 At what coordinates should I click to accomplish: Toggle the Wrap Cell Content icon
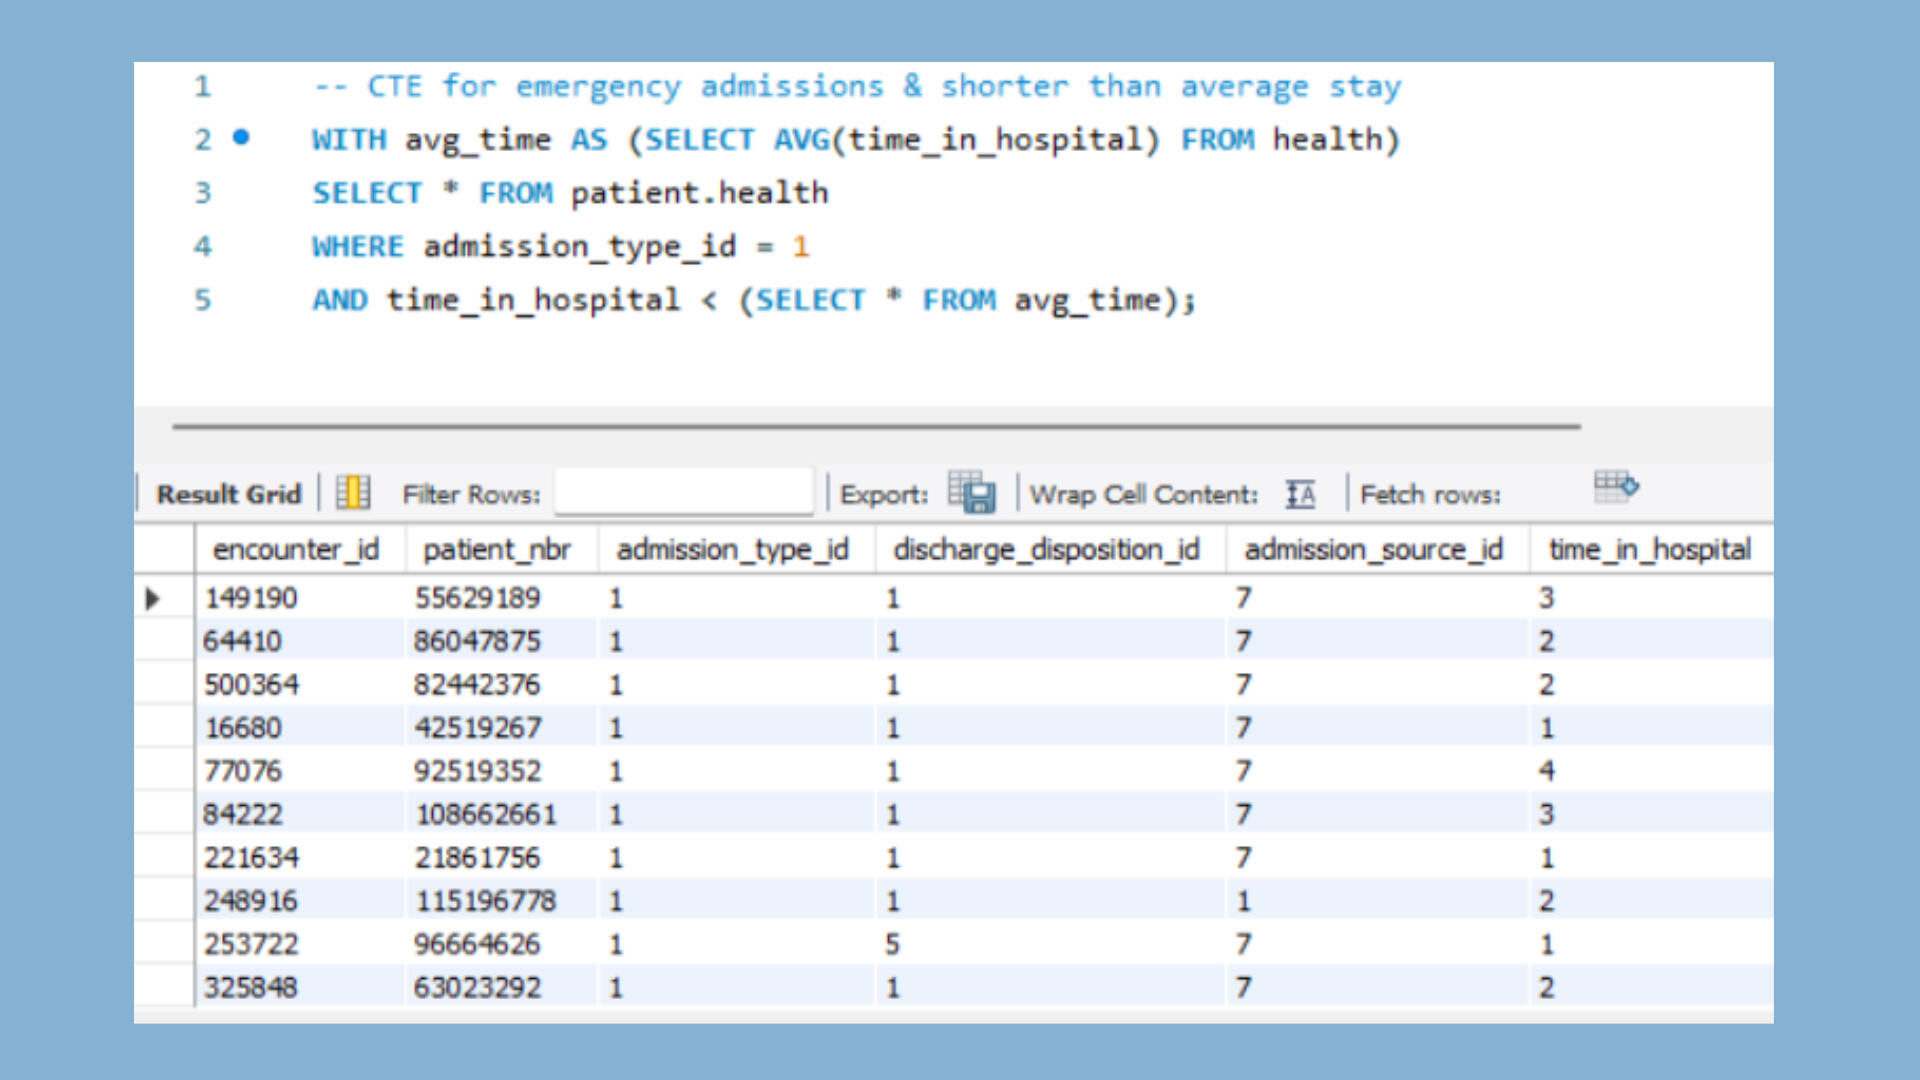(x=1300, y=494)
